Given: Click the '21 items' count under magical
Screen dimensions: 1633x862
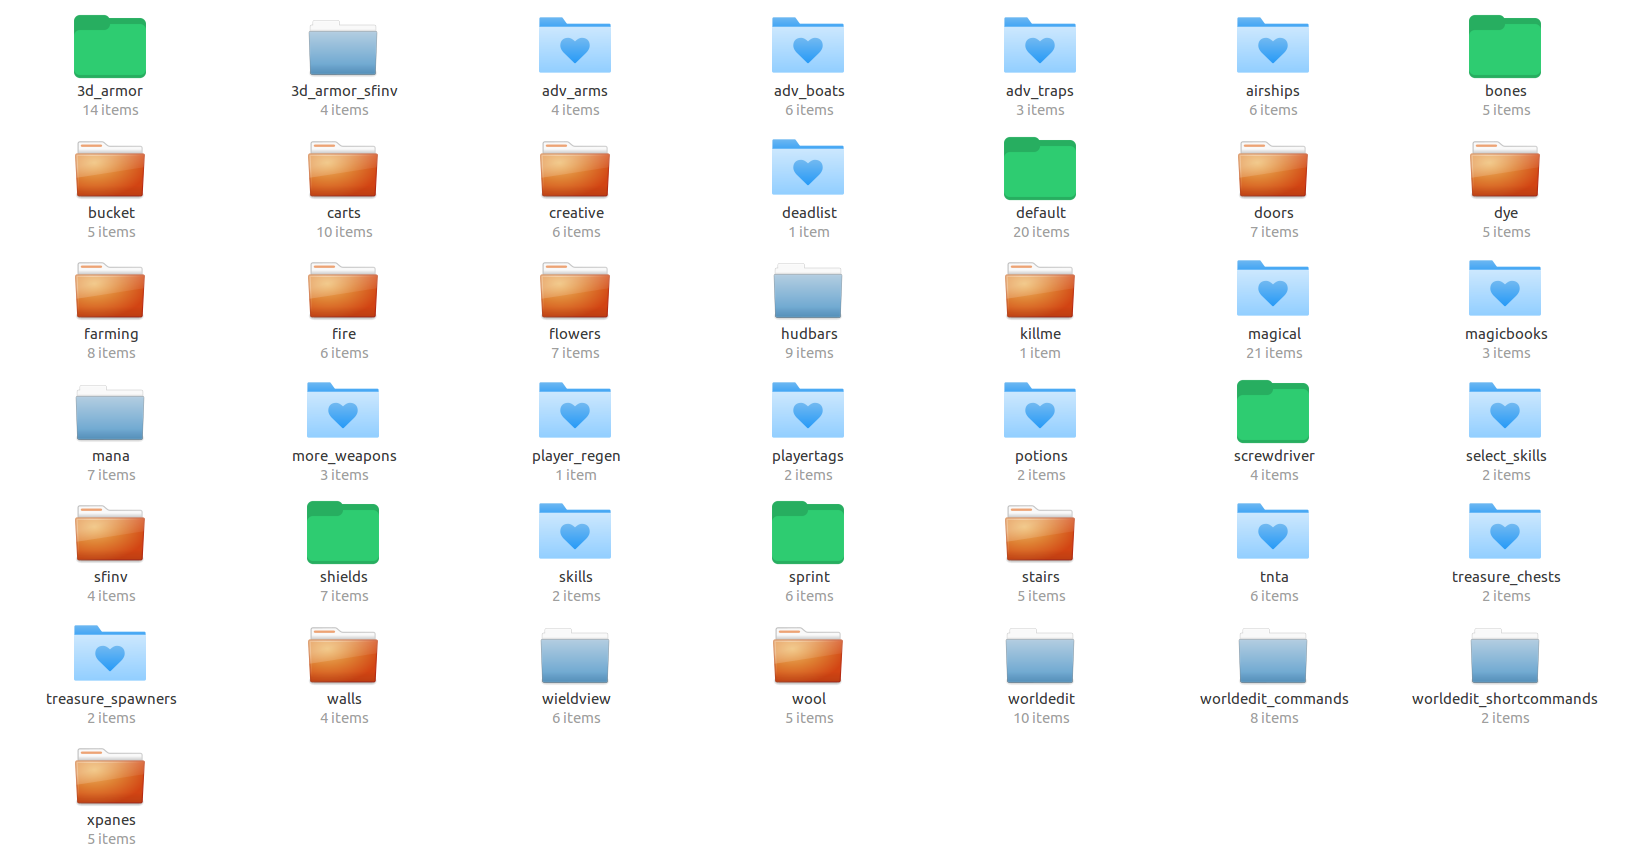Looking at the screenshot, I should (1274, 353).
